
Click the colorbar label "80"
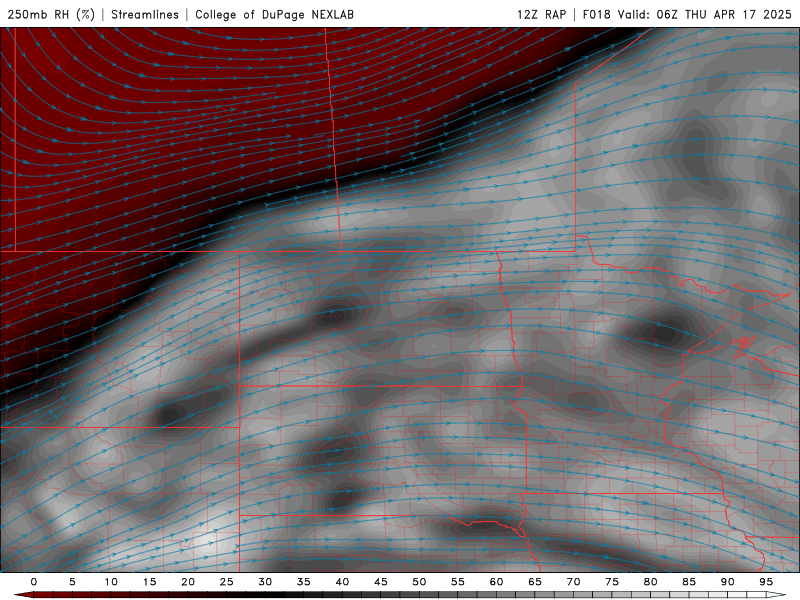[651, 582]
